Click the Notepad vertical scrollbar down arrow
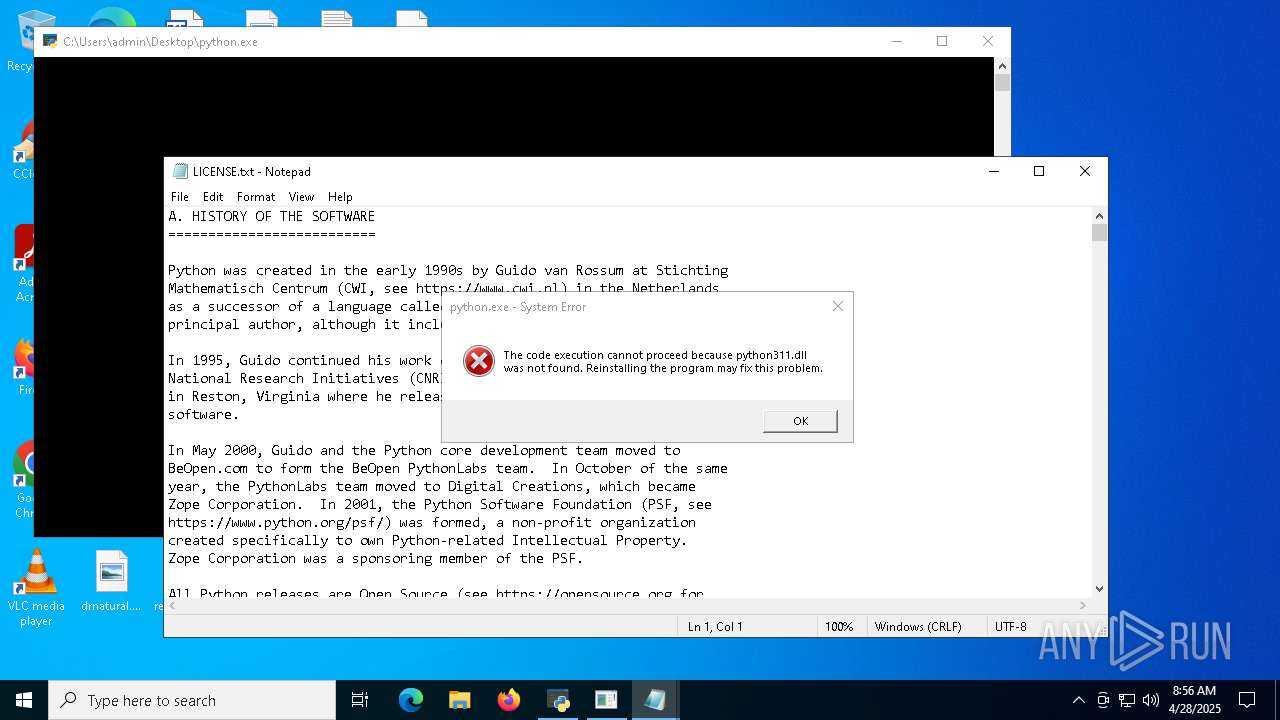This screenshot has width=1280, height=720. click(x=1099, y=589)
